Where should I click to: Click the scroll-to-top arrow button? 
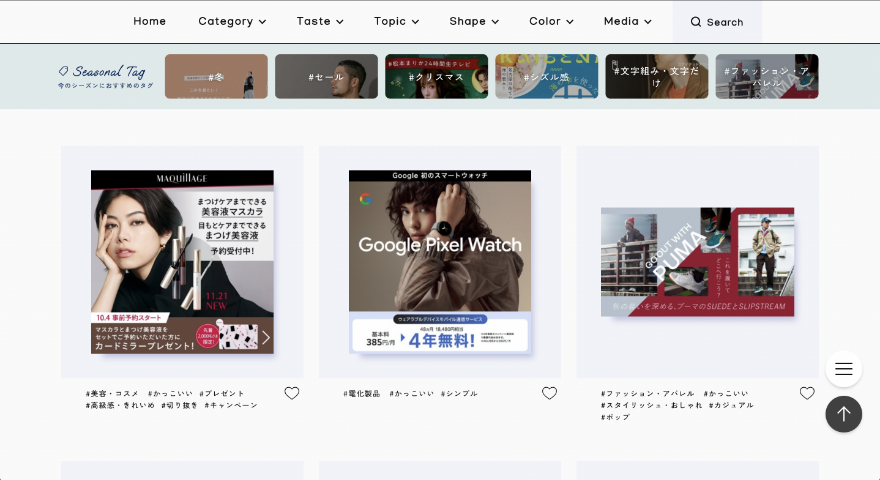click(844, 414)
